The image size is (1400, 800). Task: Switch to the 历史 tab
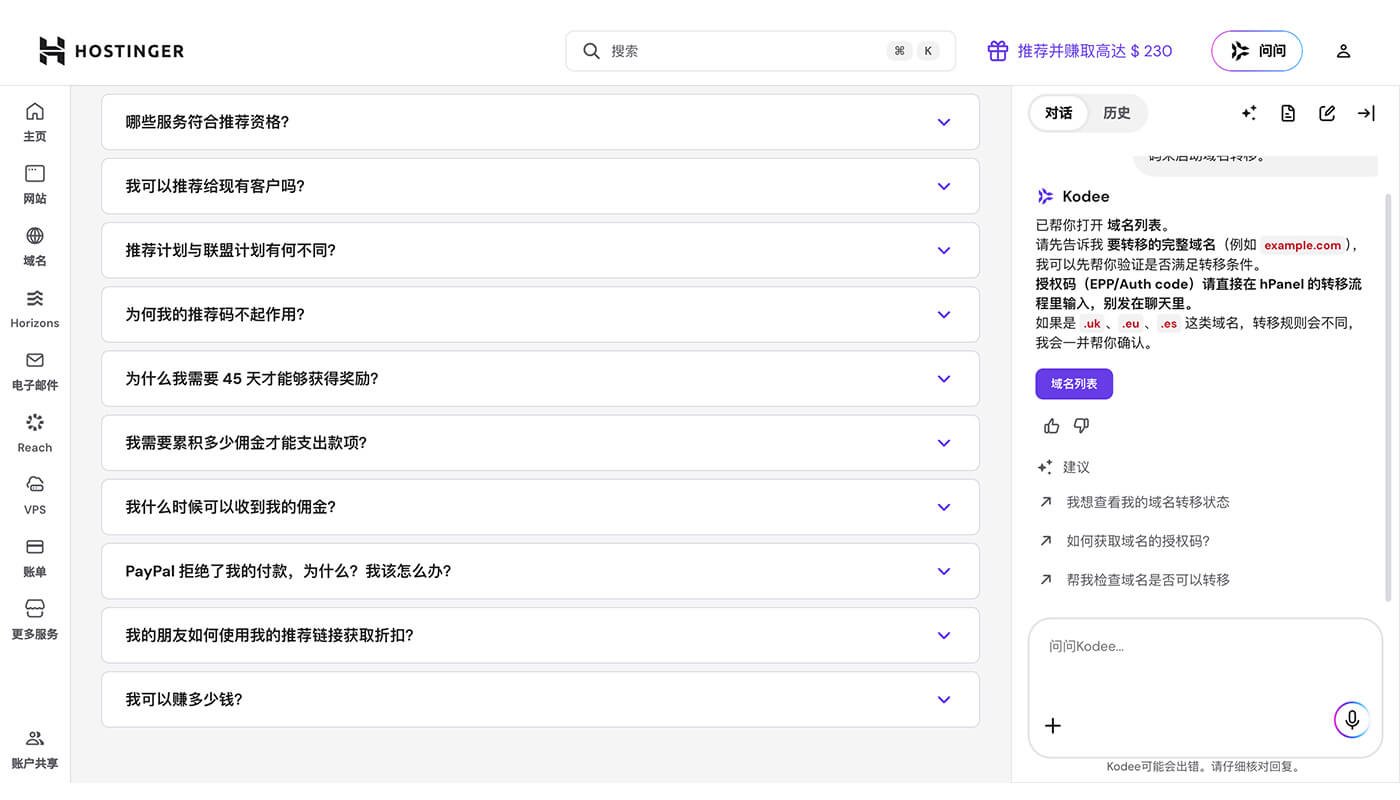click(1116, 113)
